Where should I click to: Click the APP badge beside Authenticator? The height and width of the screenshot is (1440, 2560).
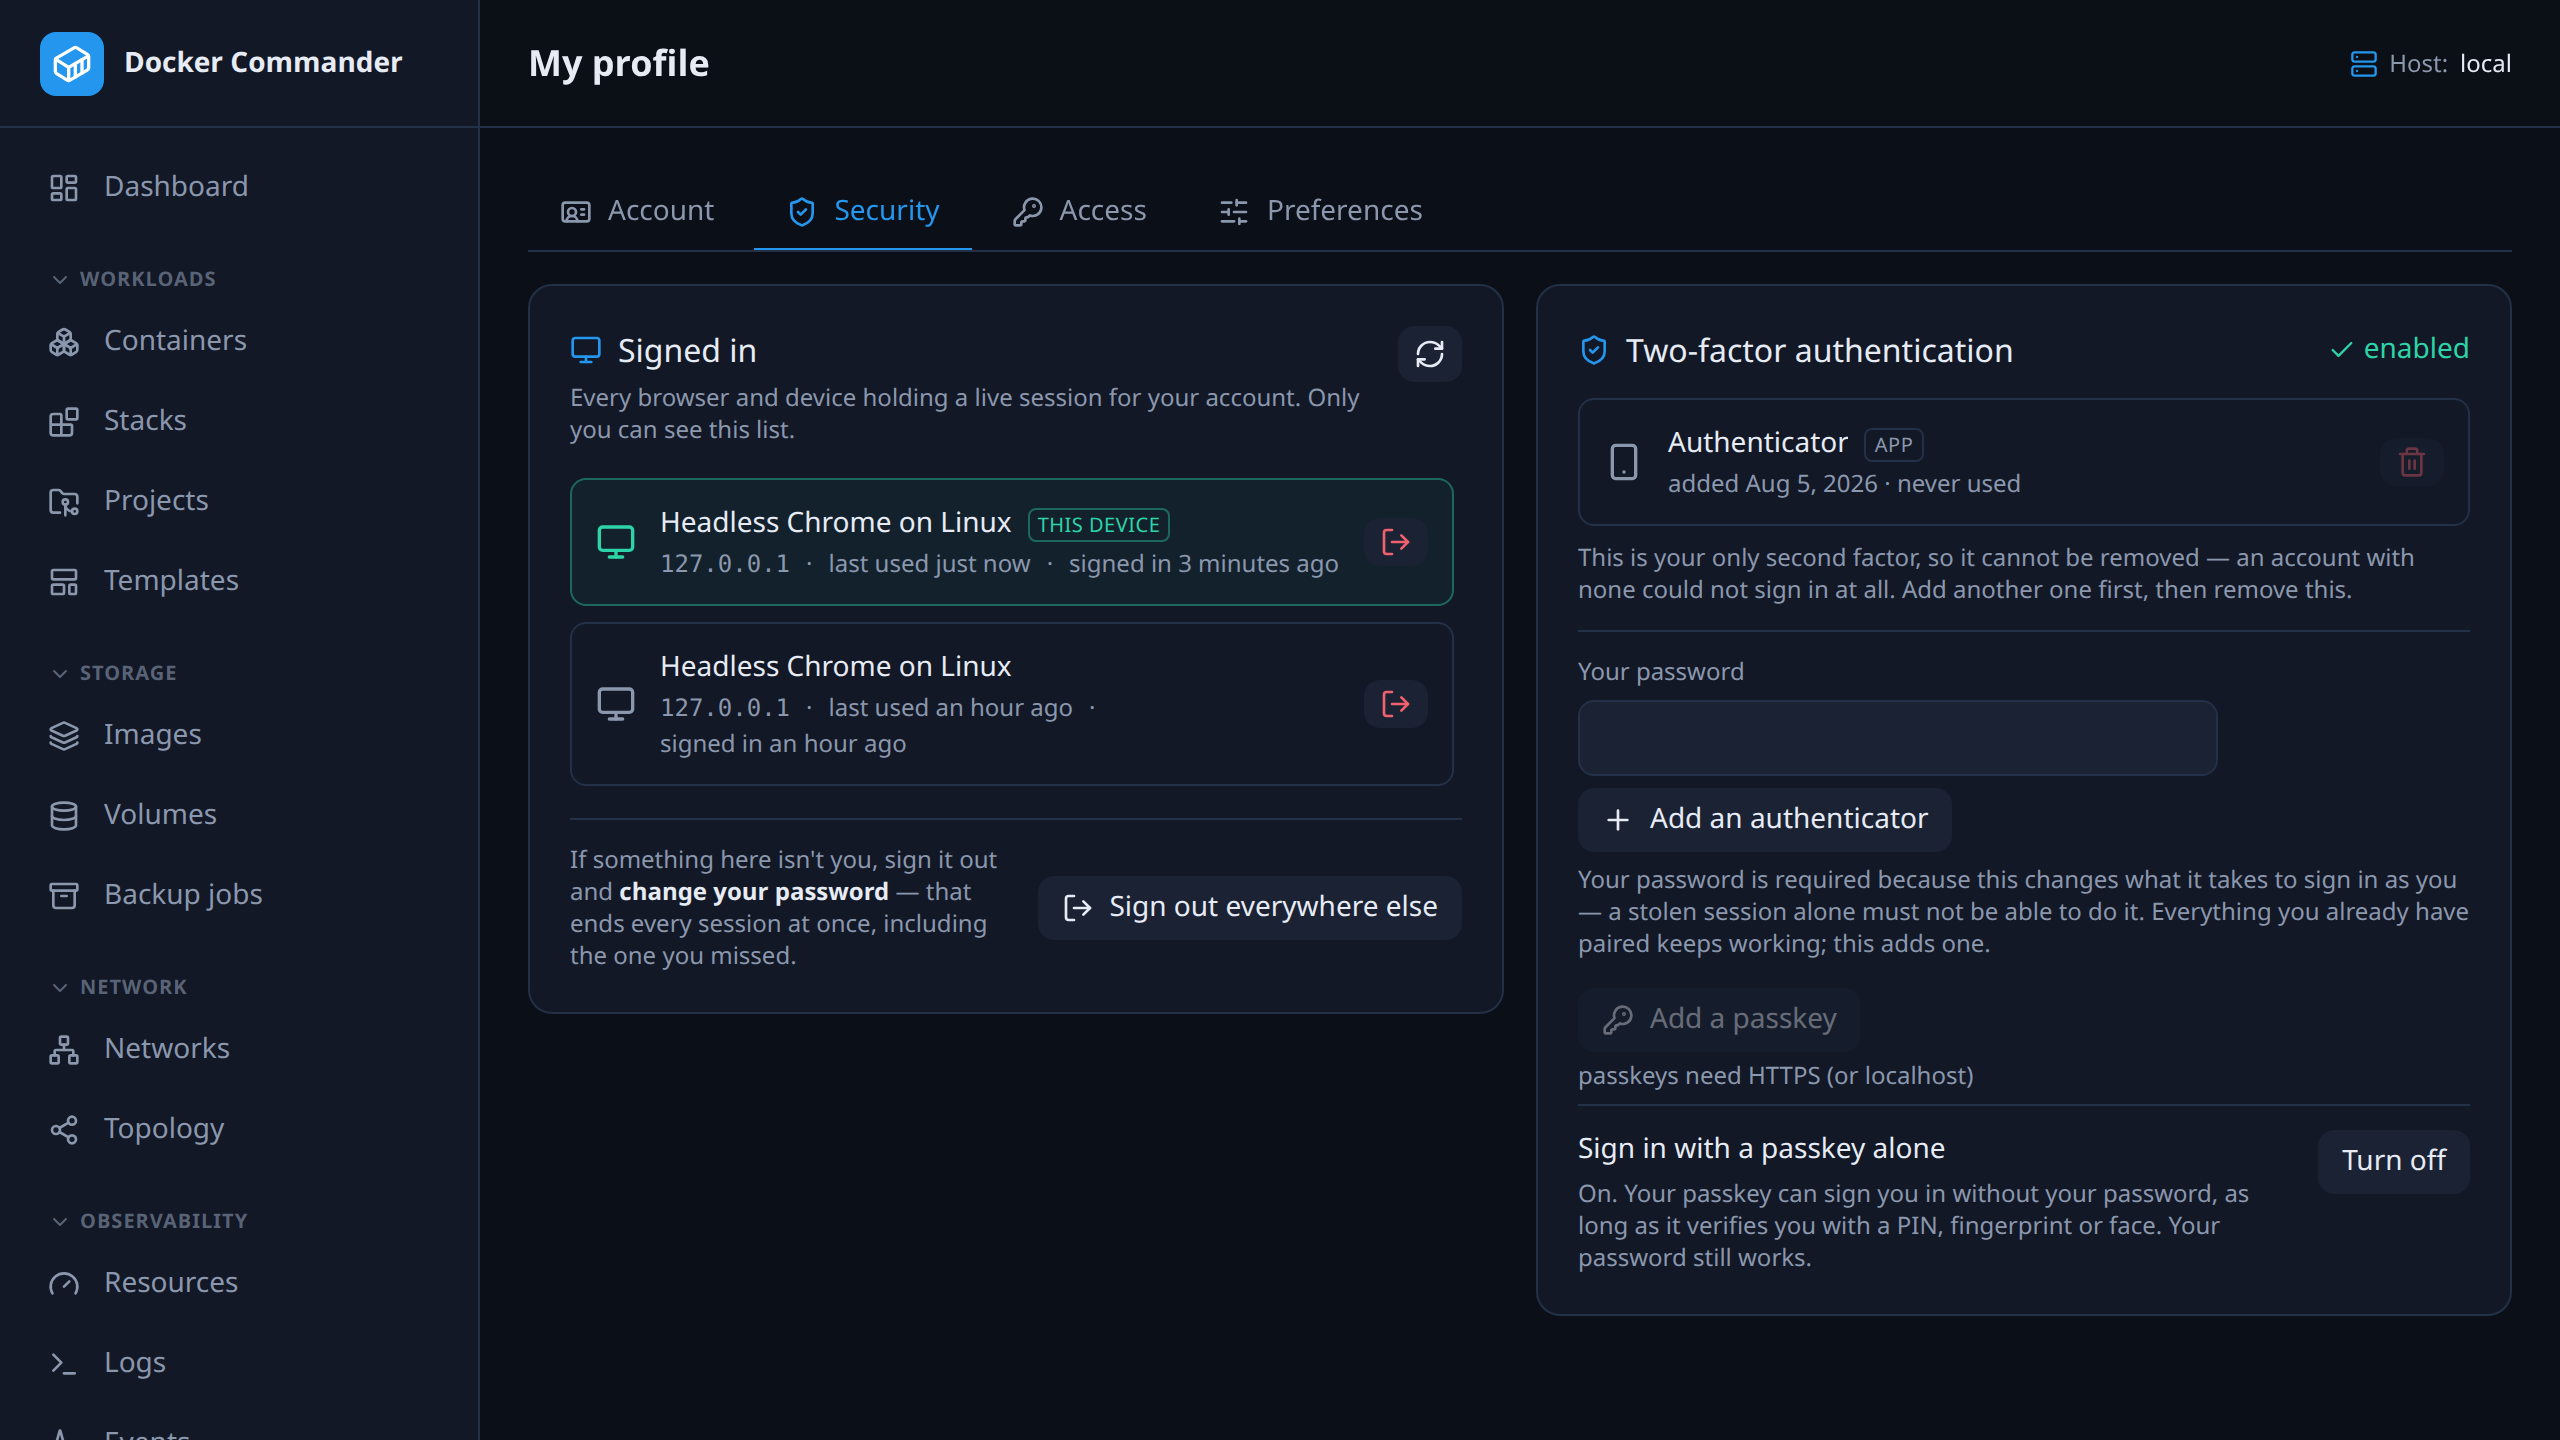pos(1893,445)
